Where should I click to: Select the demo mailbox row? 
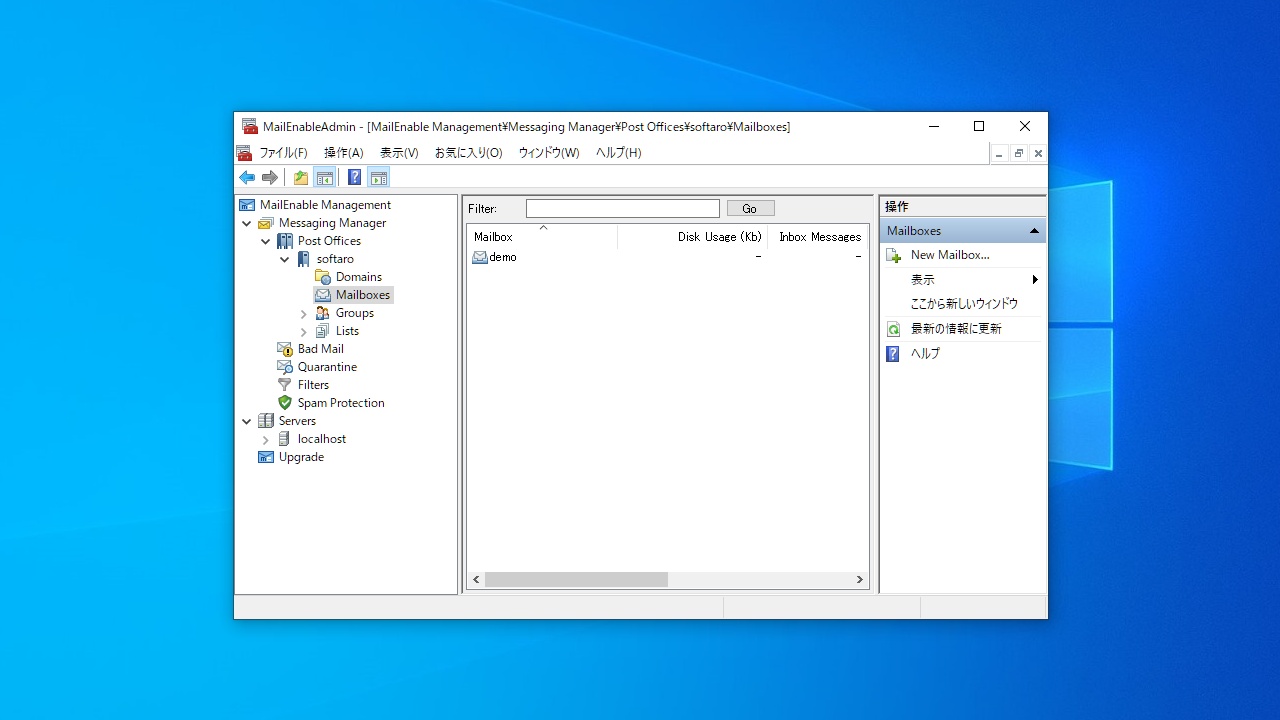(667, 257)
